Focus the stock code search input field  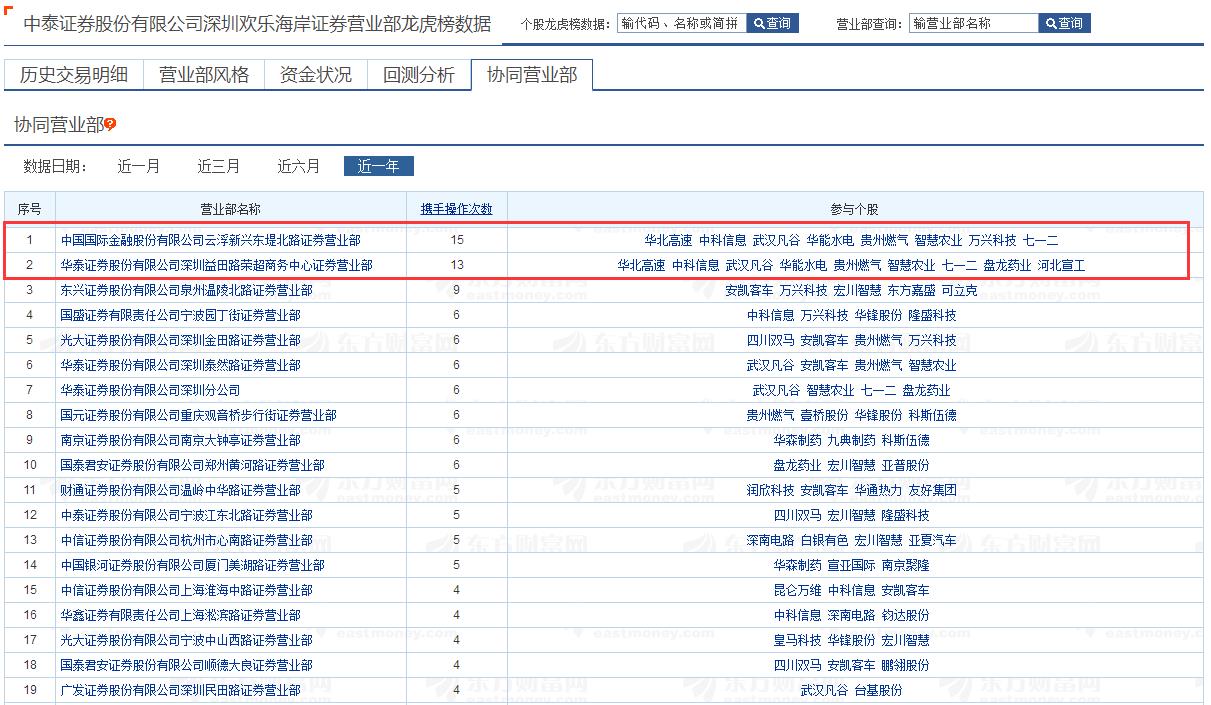[x=680, y=23]
